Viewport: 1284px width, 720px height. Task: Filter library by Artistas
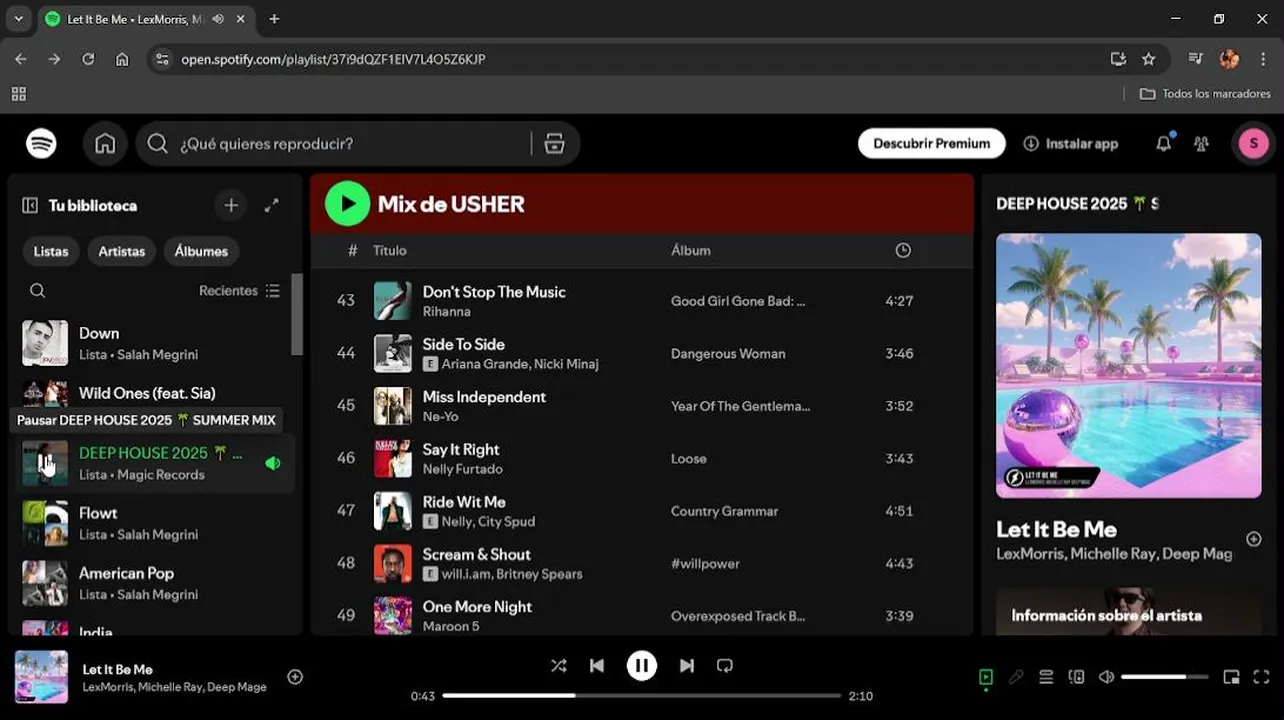122,251
